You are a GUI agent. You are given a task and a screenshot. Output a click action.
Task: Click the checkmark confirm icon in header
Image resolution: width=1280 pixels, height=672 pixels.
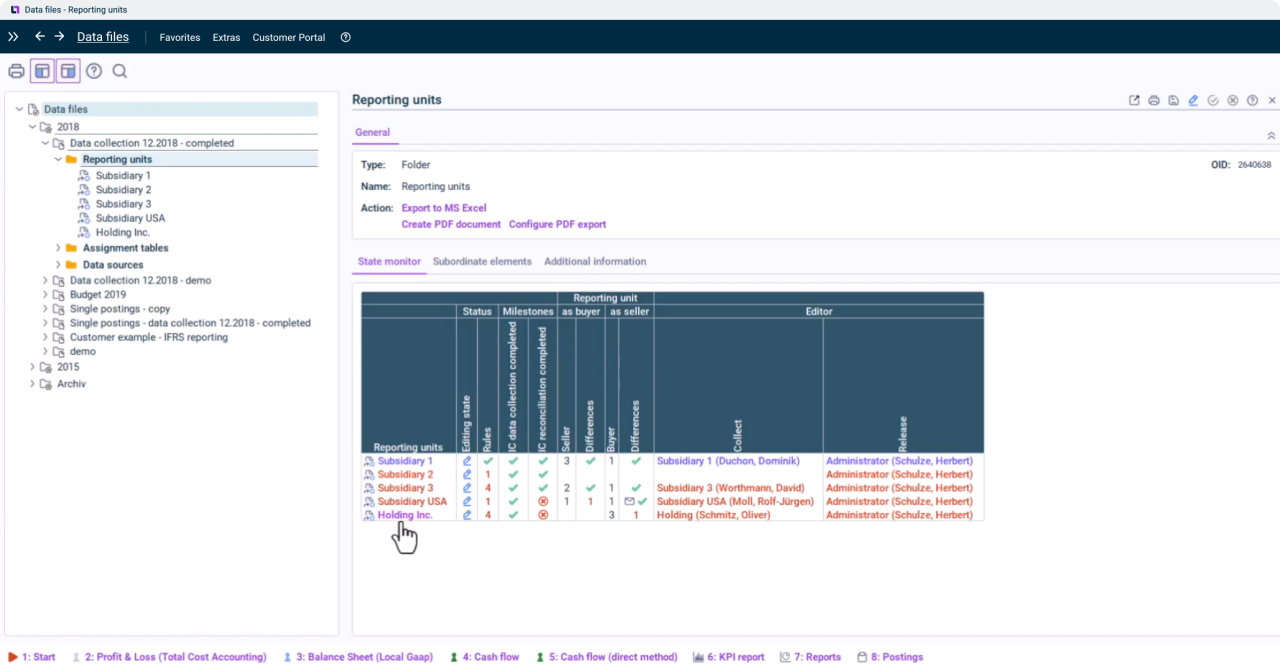click(1213, 100)
